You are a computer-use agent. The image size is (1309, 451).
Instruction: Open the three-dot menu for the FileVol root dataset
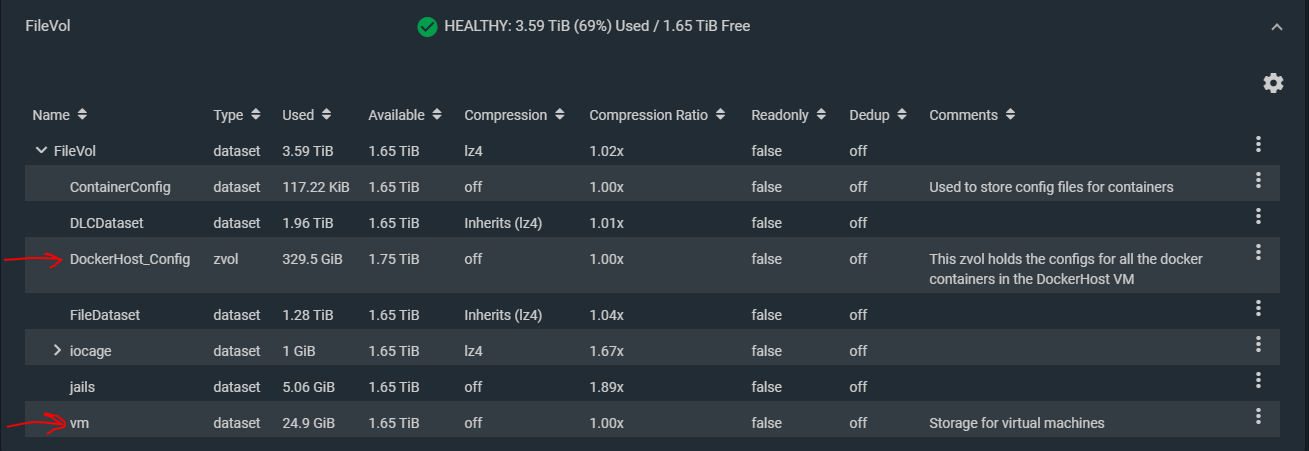coord(1259,144)
